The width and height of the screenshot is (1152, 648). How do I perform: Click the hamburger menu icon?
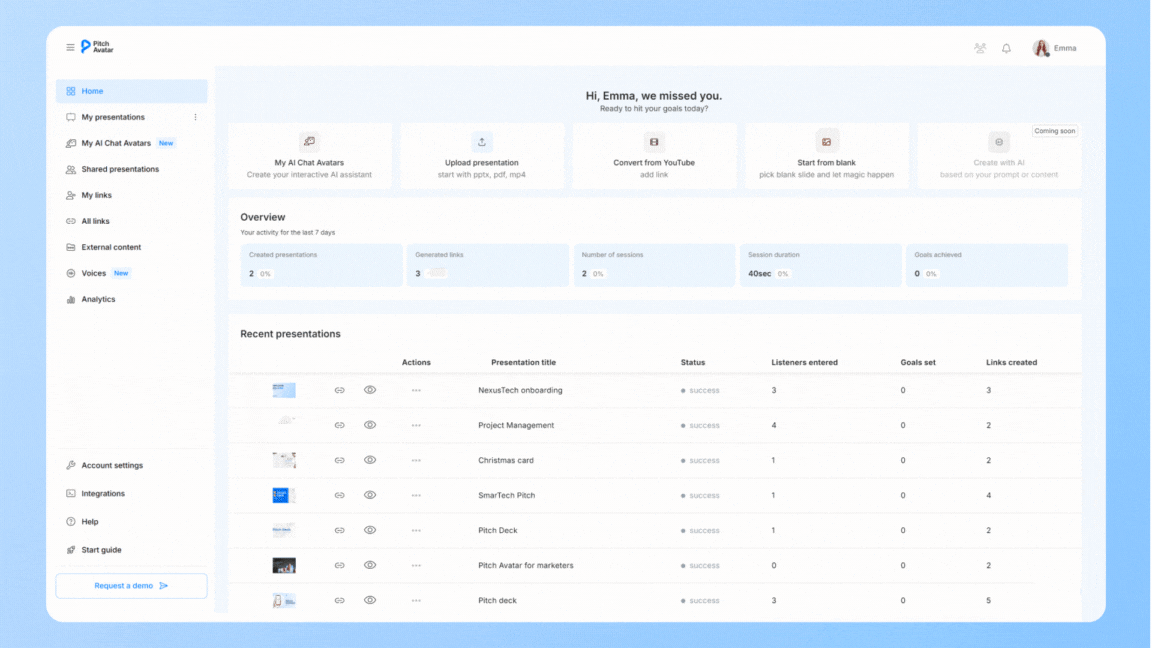(x=70, y=47)
